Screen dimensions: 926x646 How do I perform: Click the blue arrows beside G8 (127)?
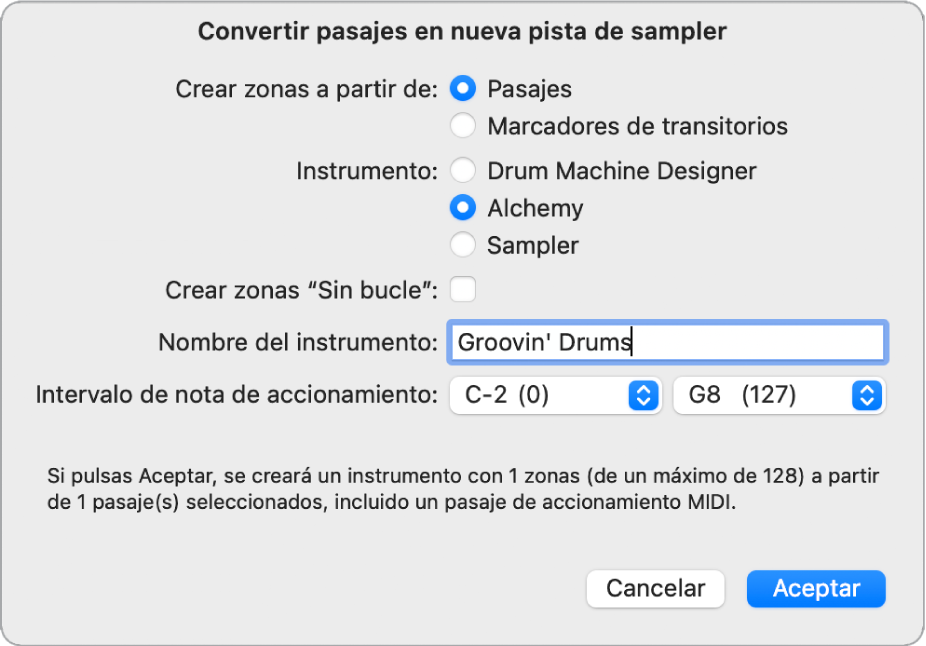coord(866,396)
